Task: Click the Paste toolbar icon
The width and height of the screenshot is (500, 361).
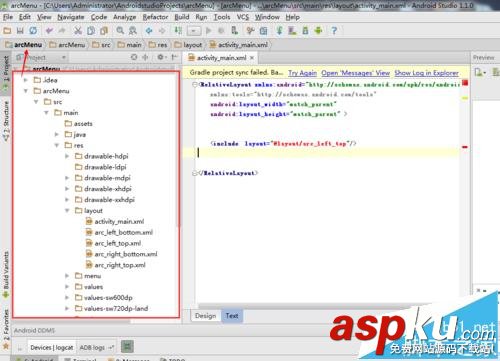Action: pos(104,31)
